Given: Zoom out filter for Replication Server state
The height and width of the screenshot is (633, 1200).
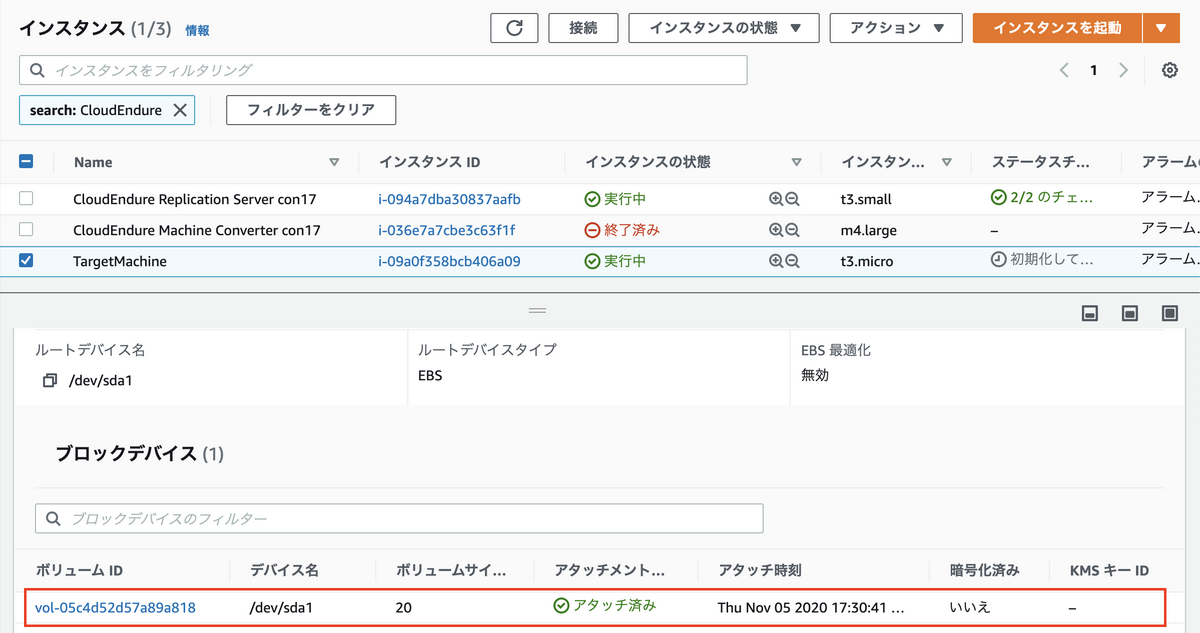Looking at the screenshot, I should [x=792, y=199].
